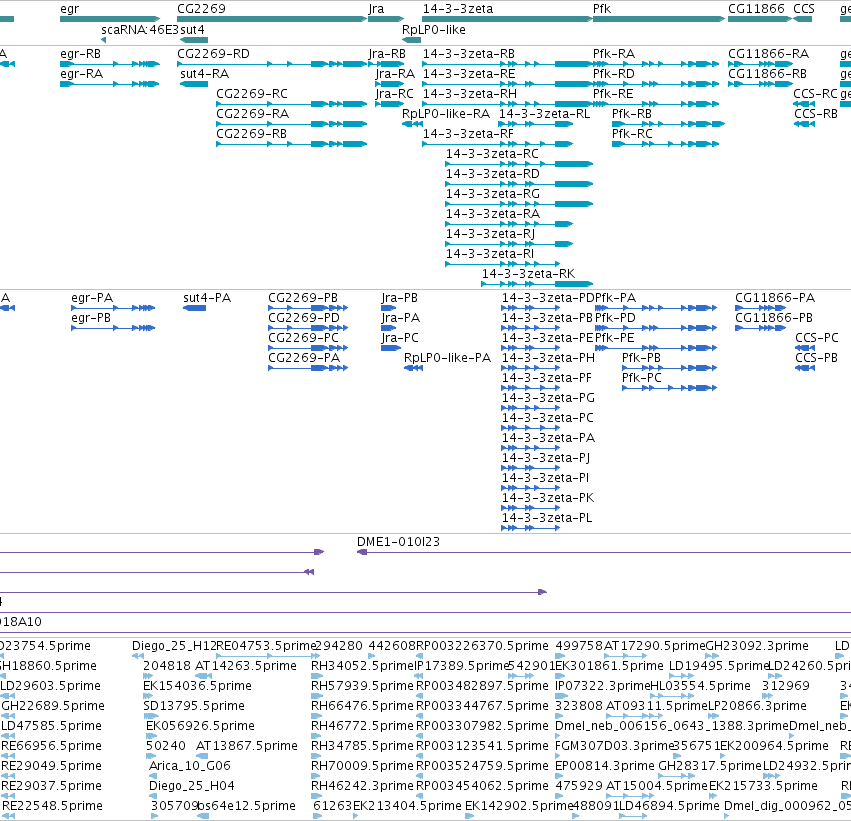Image resolution: width=851 pixels, height=821 pixels.
Task: Select protein 14-3-3zeta-PL
Action: [530, 528]
